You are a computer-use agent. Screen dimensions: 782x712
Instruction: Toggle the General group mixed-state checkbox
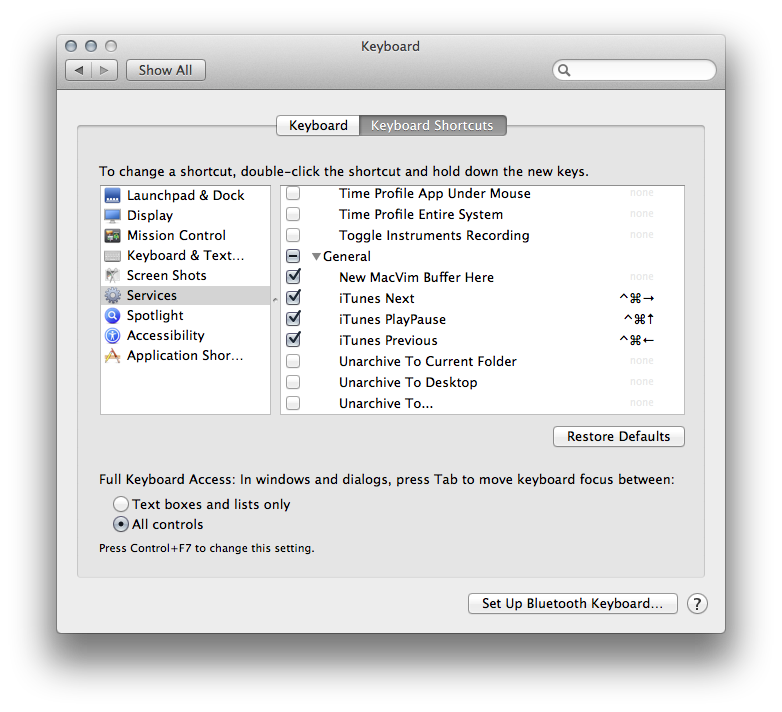pos(293,256)
